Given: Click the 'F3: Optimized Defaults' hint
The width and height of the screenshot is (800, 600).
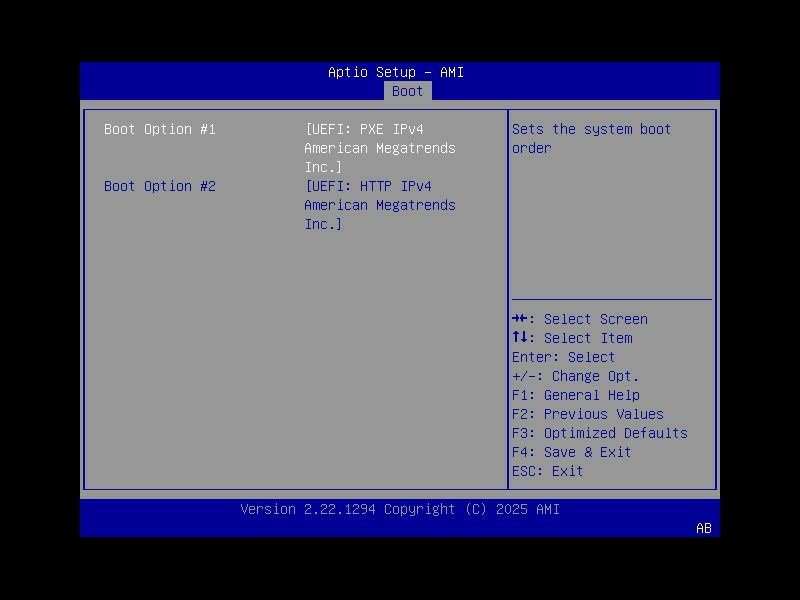Looking at the screenshot, I should (599, 433).
